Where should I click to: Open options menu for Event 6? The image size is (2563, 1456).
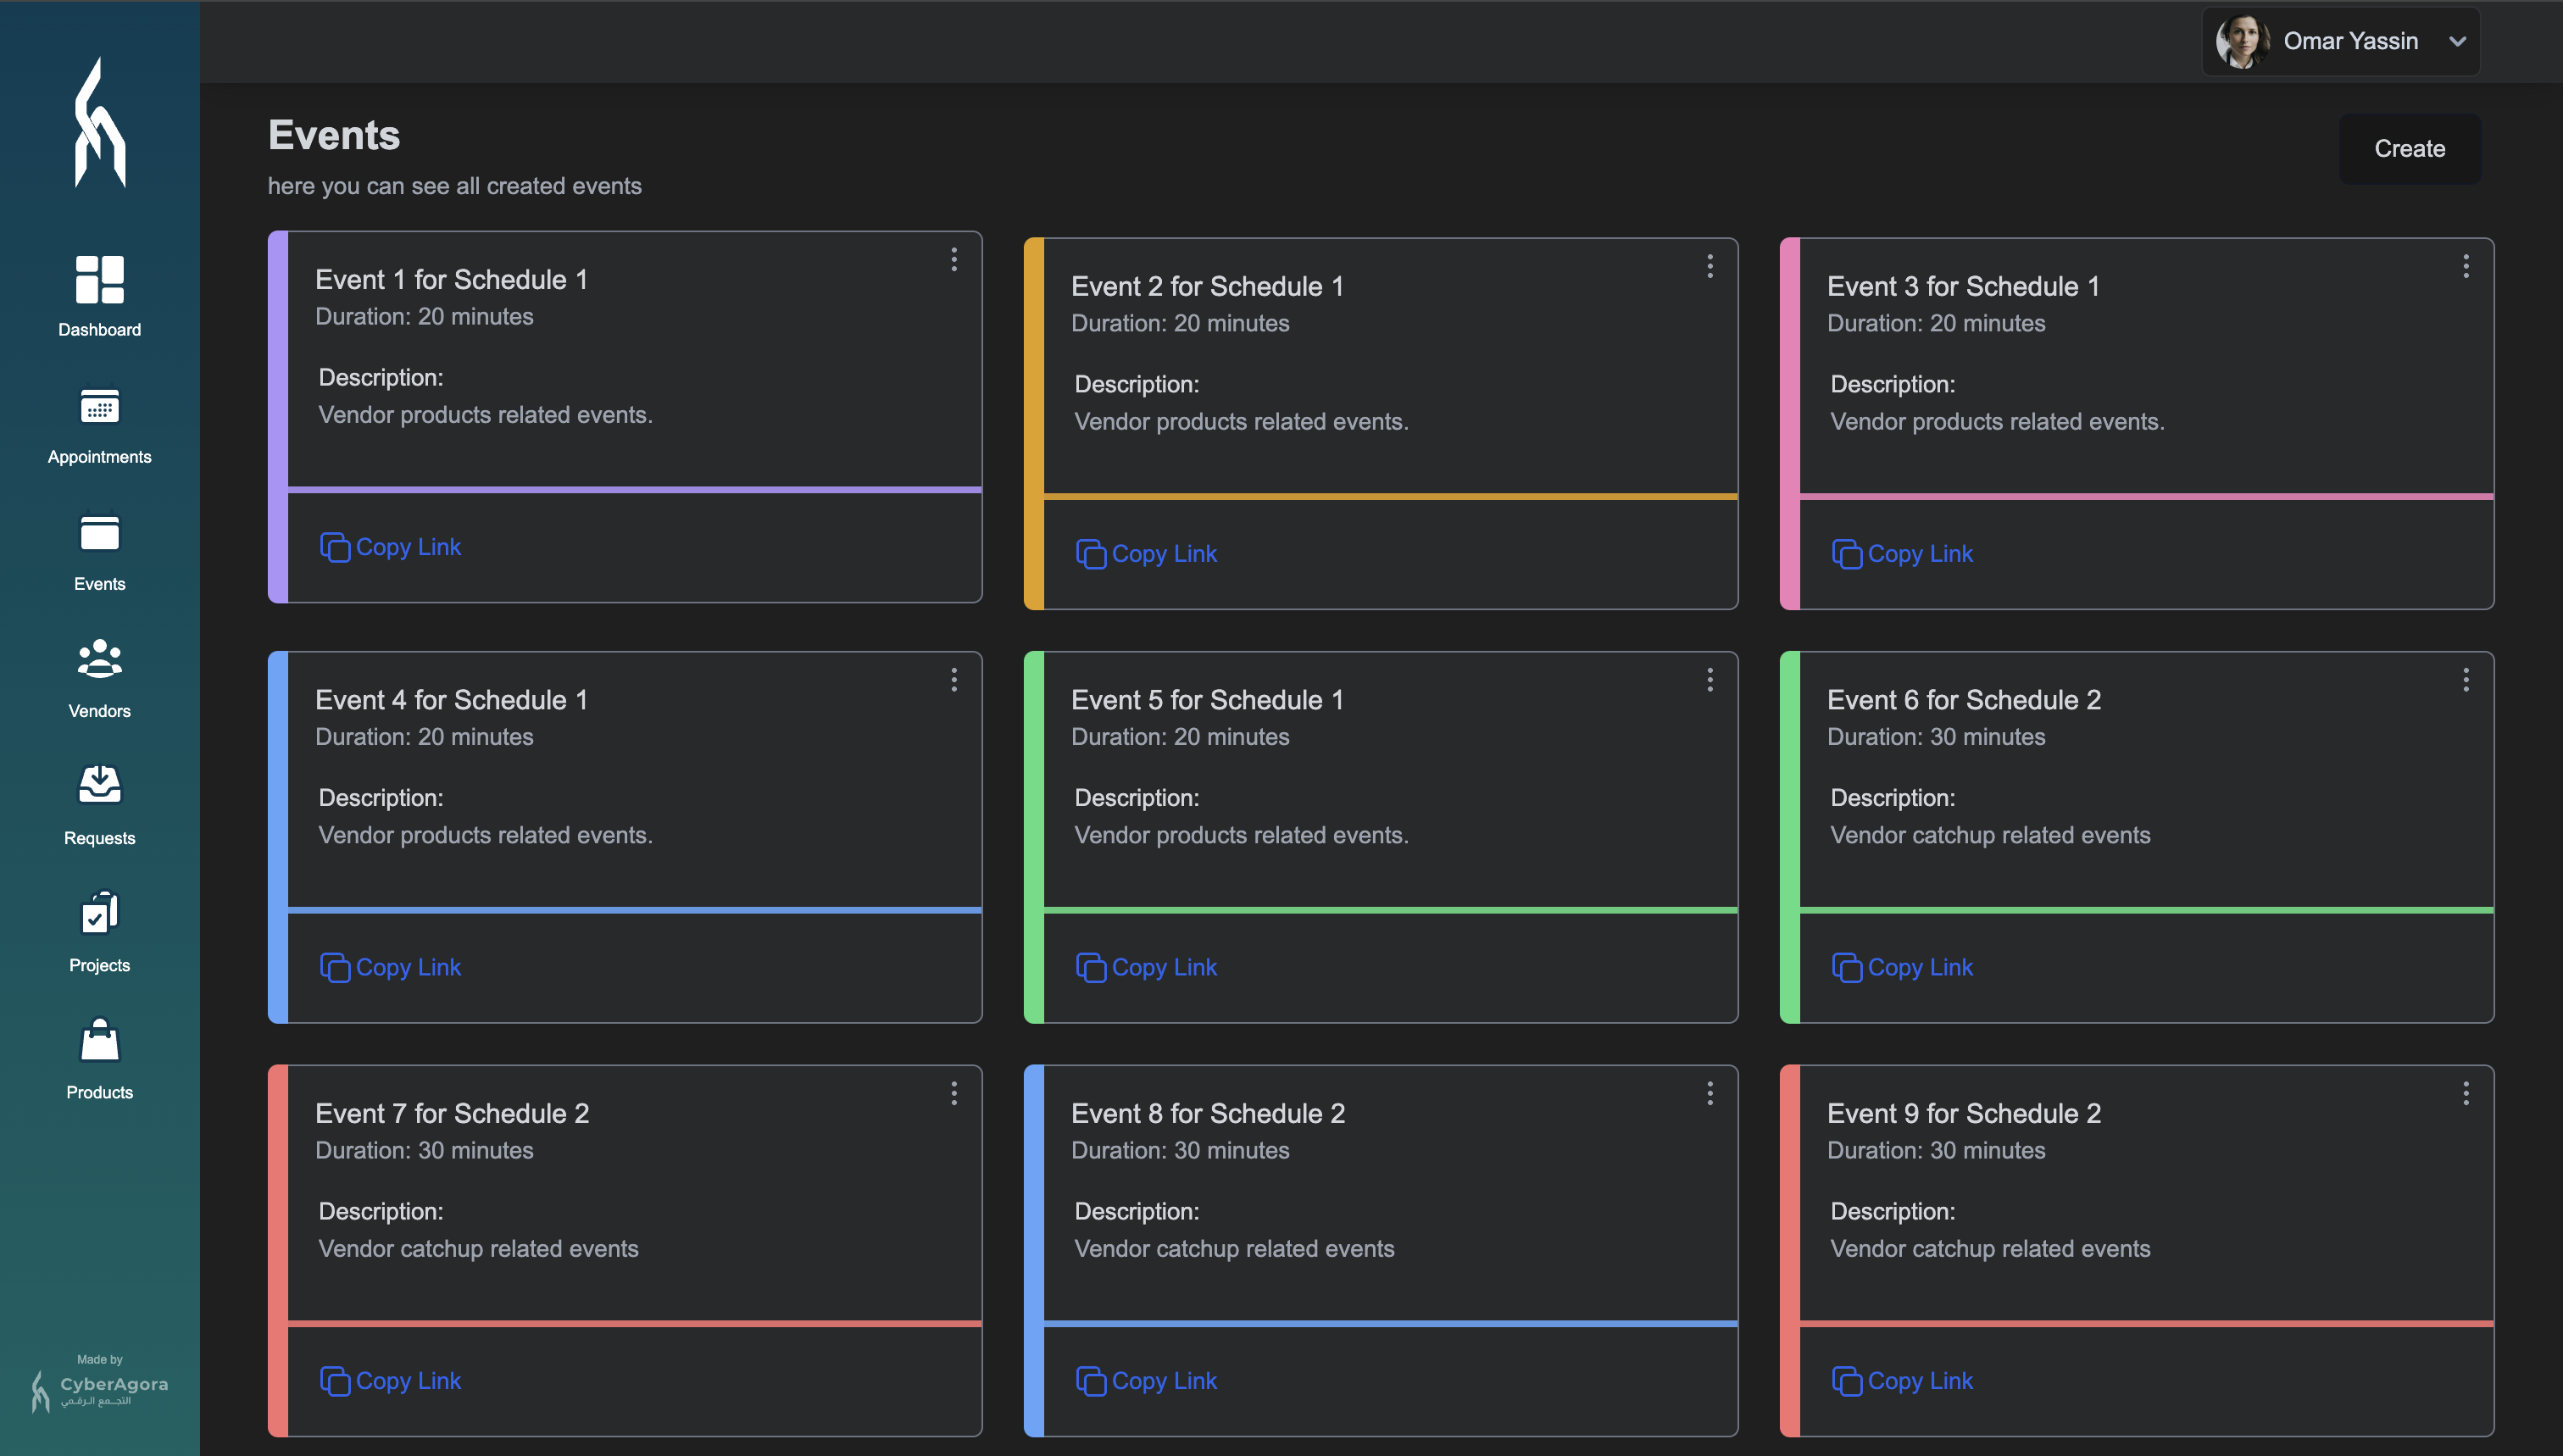(x=2466, y=680)
